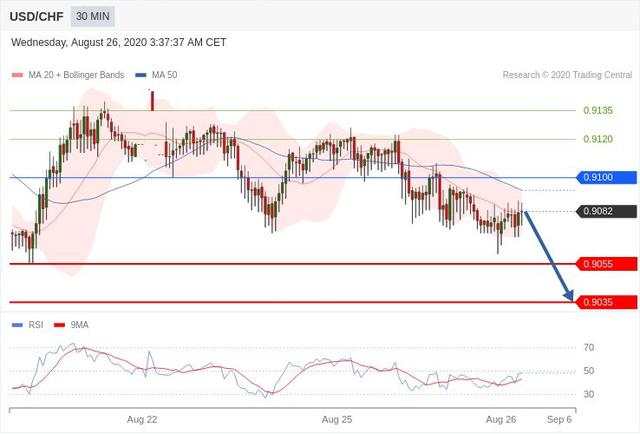Click the tall red candle above the 0.9135 line
This screenshot has height=434, width=640.
(x=152, y=100)
